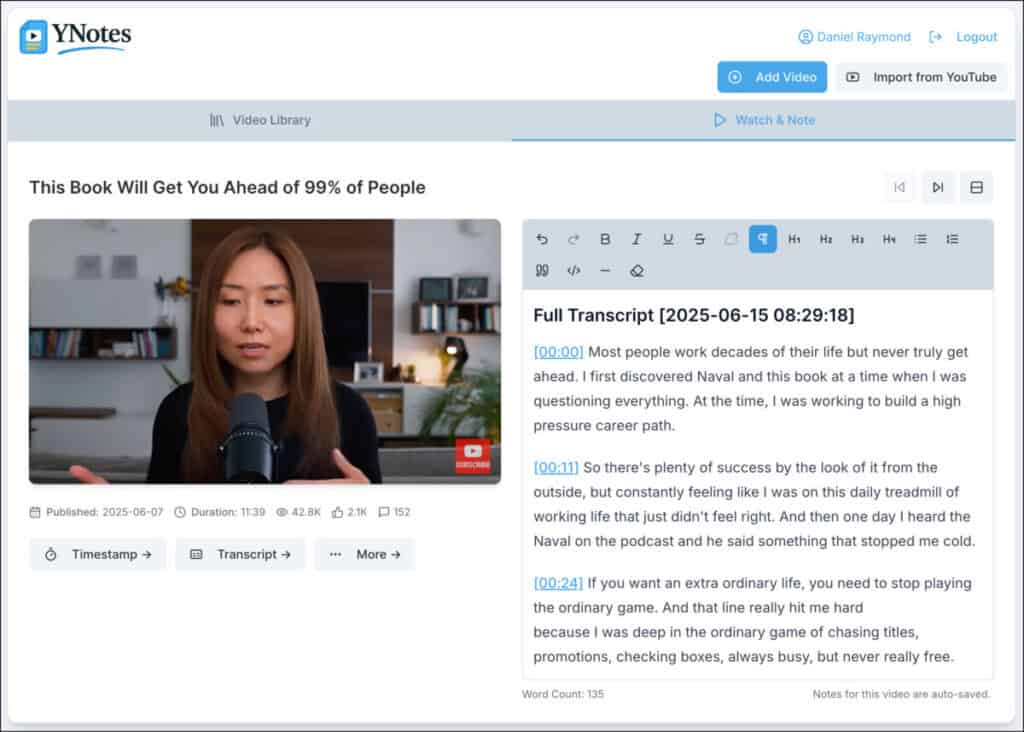Toggle underline formatting
1024x732 pixels.
point(667,239)
